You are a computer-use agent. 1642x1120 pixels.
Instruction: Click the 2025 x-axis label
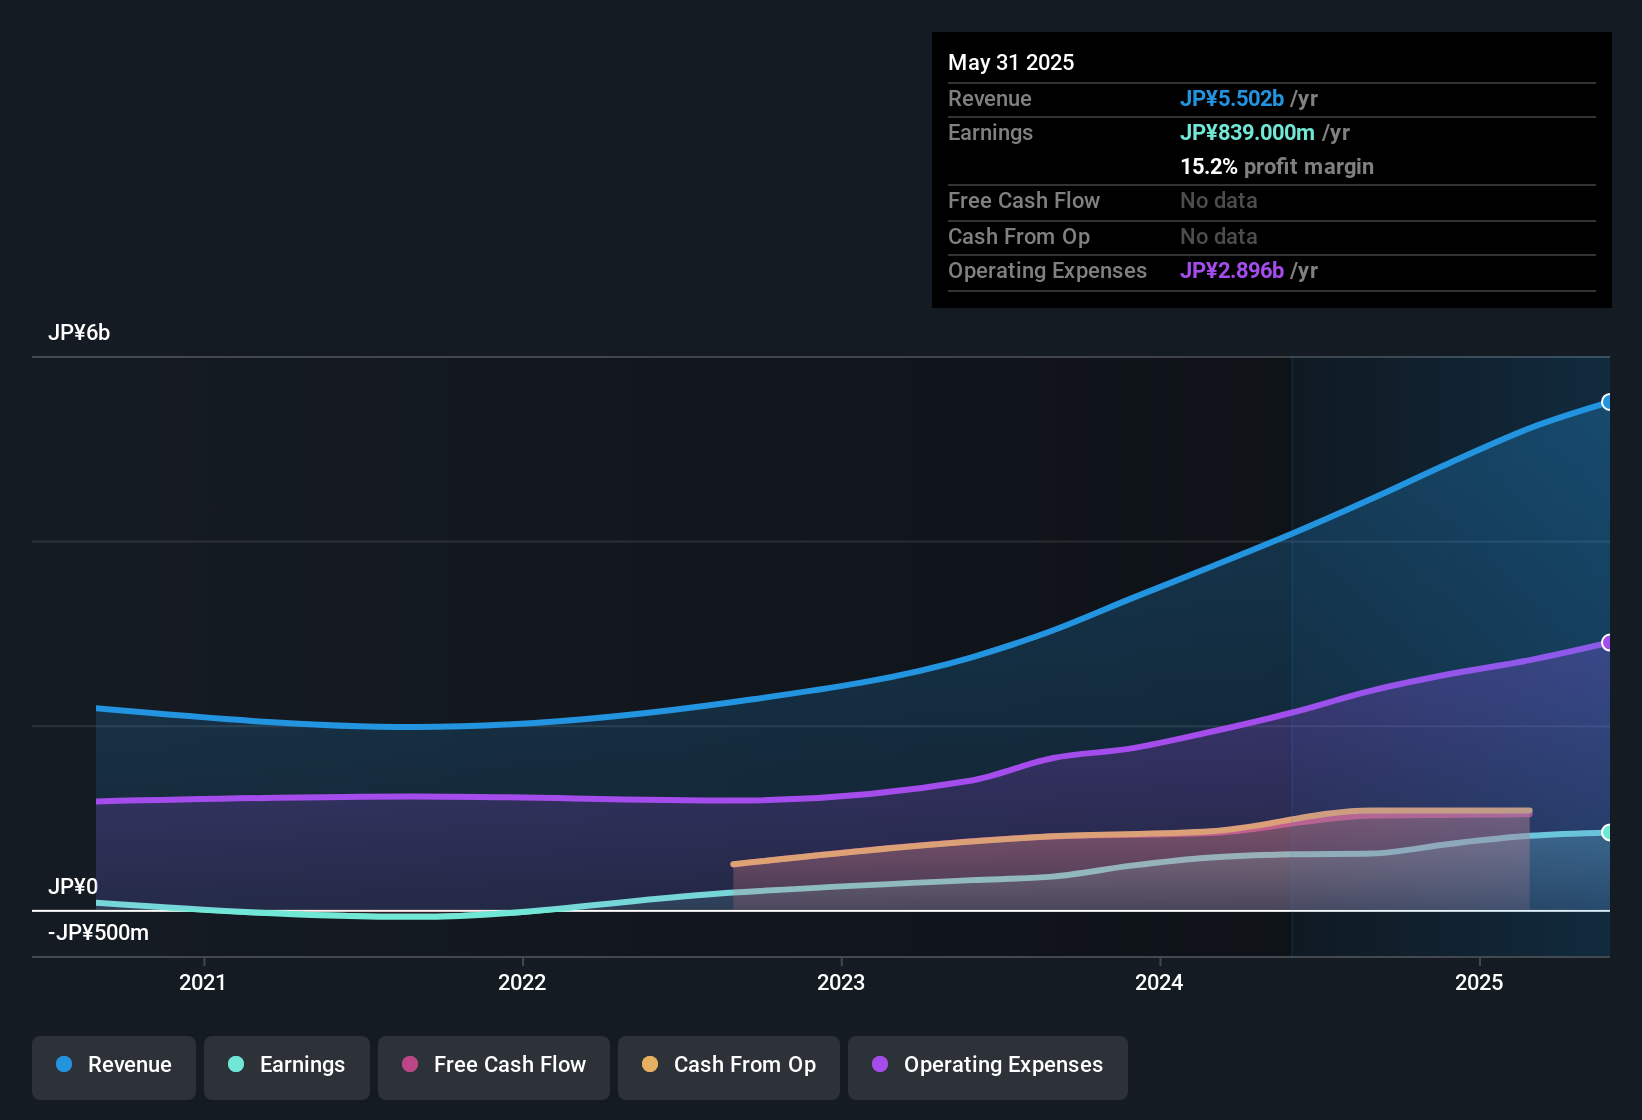tap(1479, 982)
